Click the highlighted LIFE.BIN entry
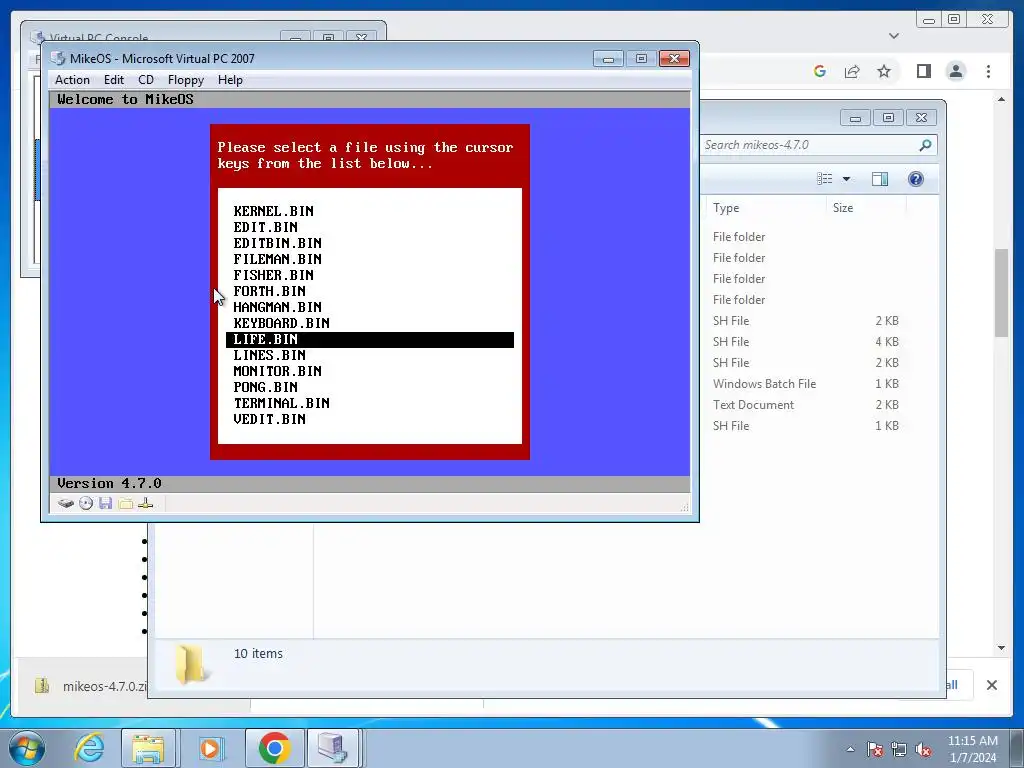The width and height of the screenshot is (1024, 768). (370, 340)
